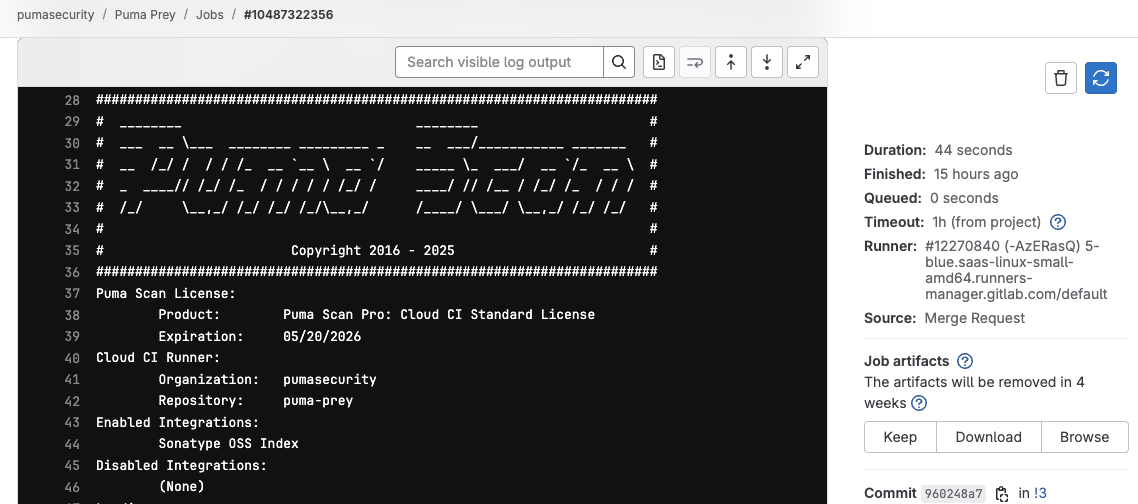
Task: Select 'Enabled Integrations:' log line
Action: [x=178, y=423]
